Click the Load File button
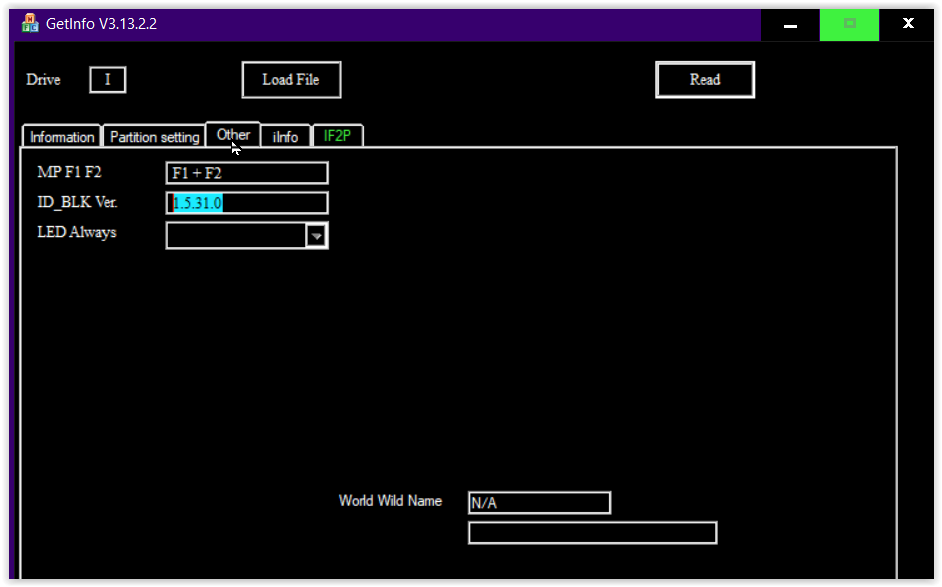 (290, 79)
